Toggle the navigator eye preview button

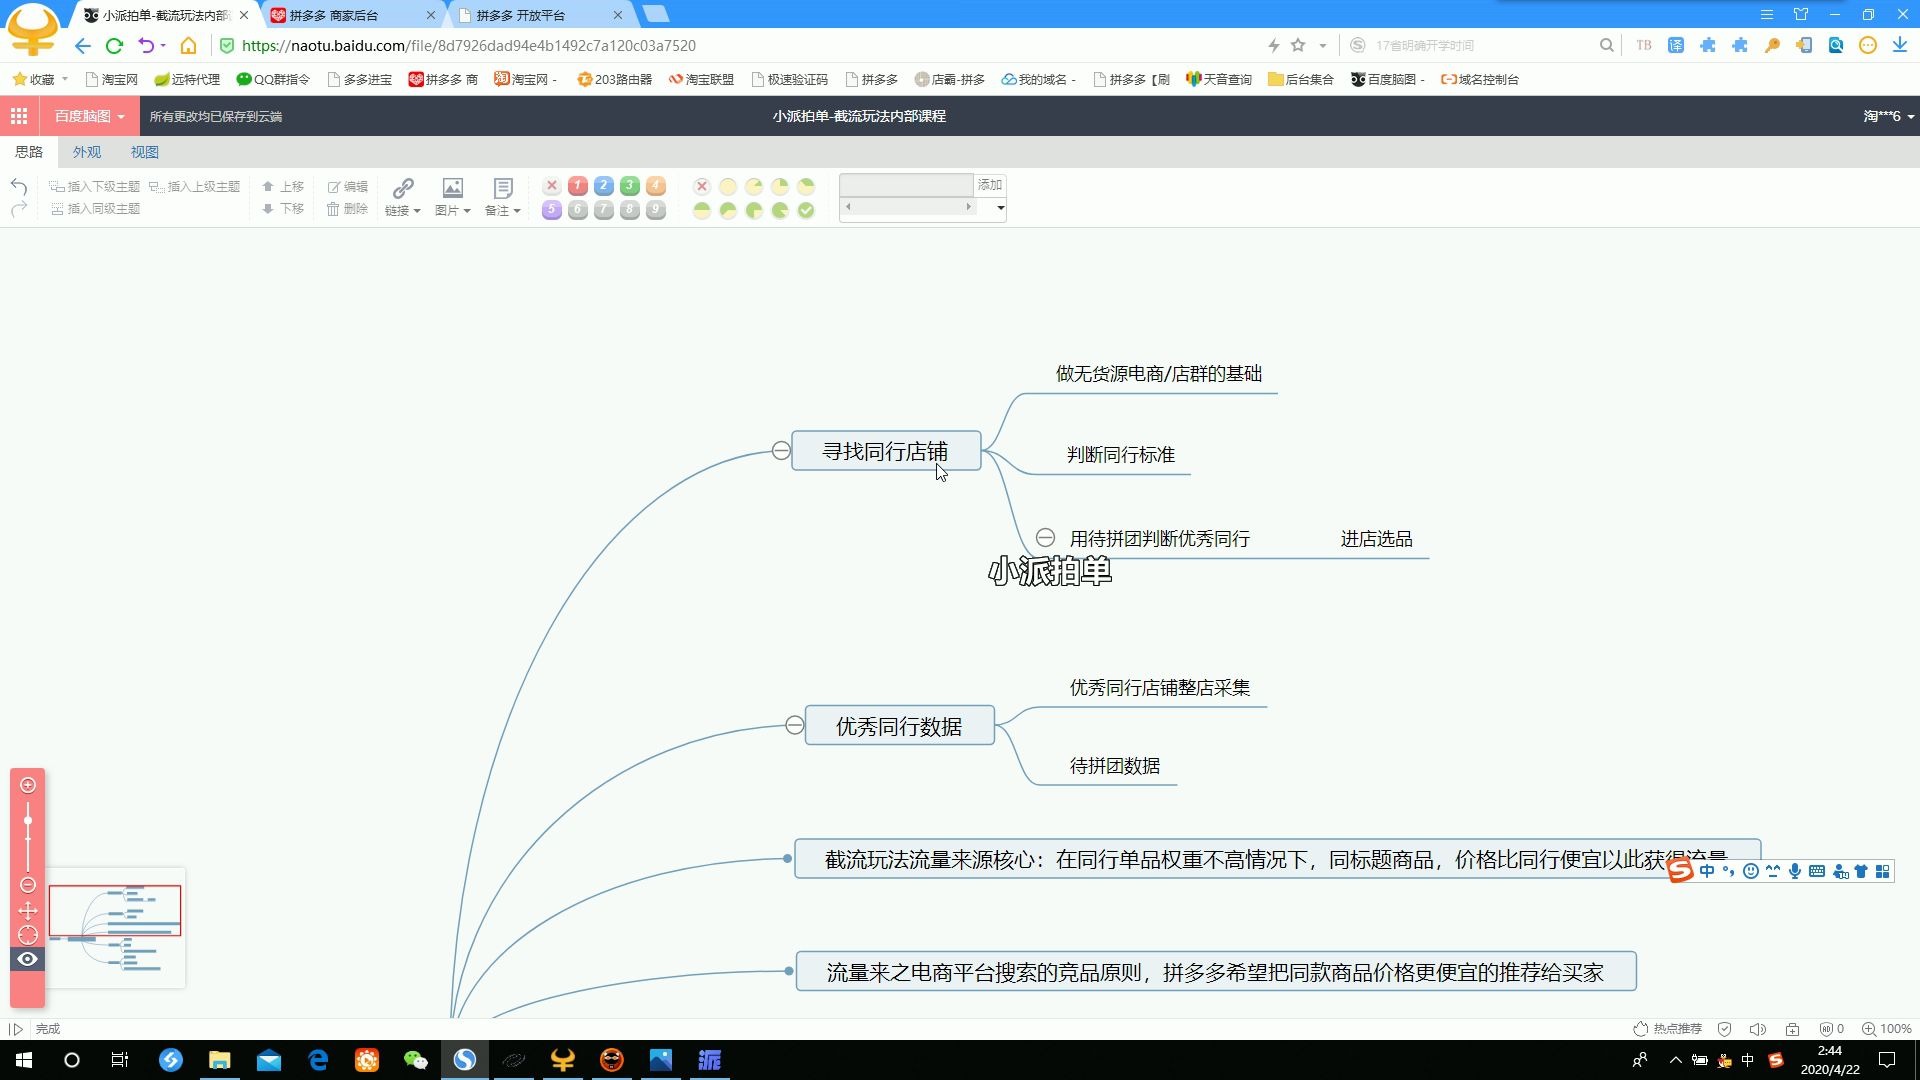(28, 959)
